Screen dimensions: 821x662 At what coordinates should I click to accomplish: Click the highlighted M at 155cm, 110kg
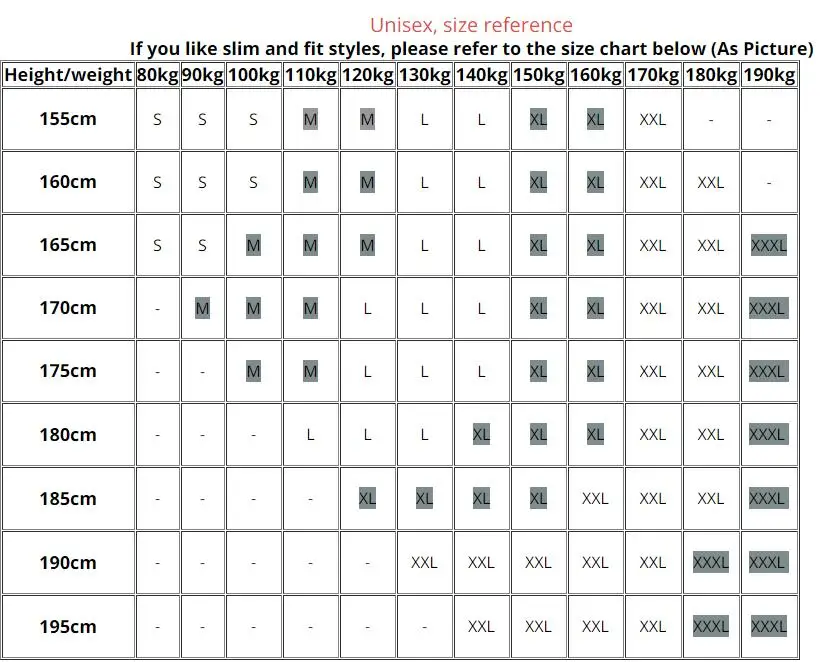click(310, 120)
